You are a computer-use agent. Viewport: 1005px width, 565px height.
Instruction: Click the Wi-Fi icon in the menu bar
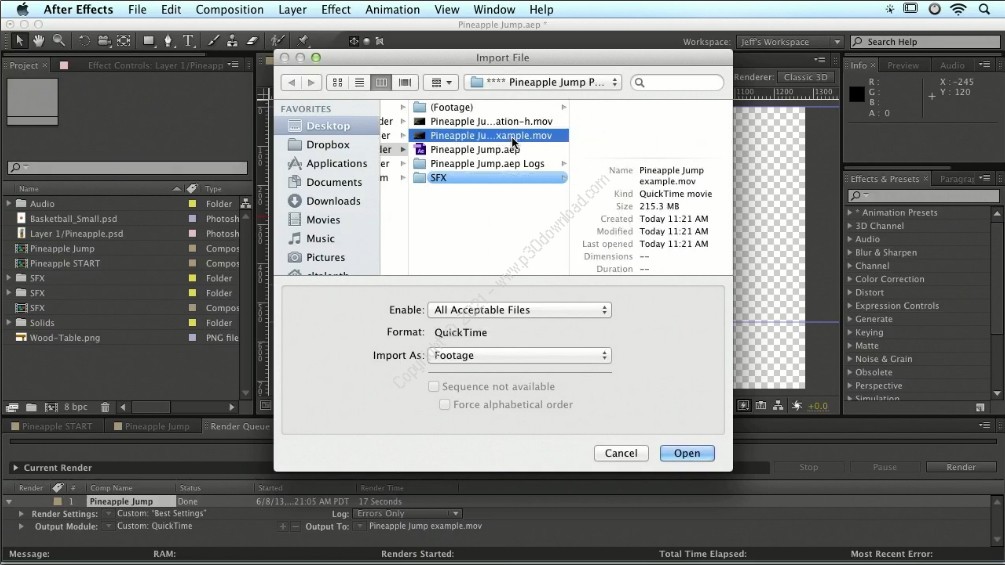click(x=958, y=9)
